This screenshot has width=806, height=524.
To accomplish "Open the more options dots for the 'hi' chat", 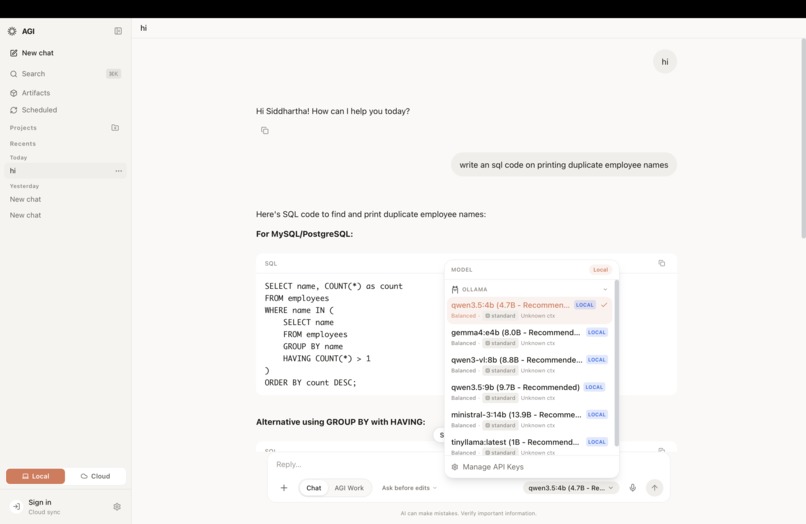I will point(119,171).
